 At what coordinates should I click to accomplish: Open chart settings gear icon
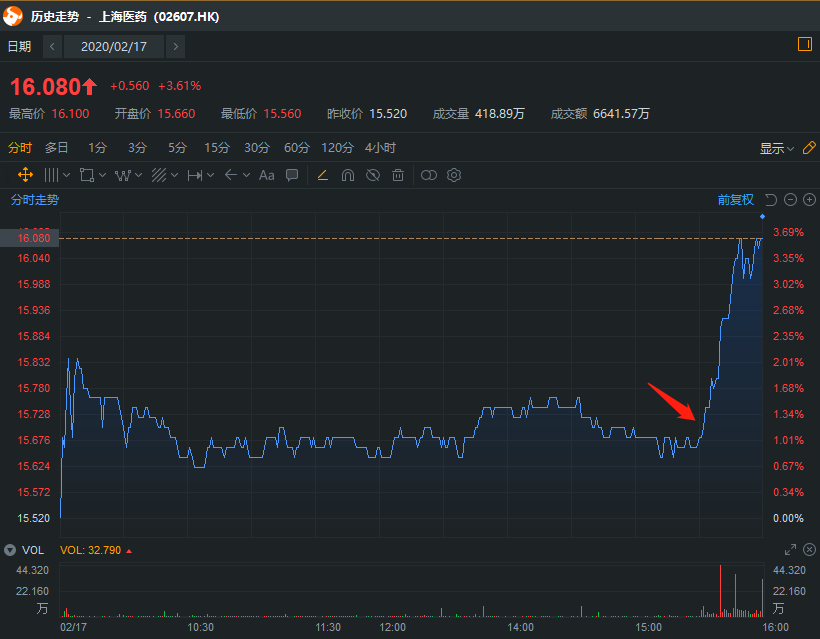coord(454,175)
